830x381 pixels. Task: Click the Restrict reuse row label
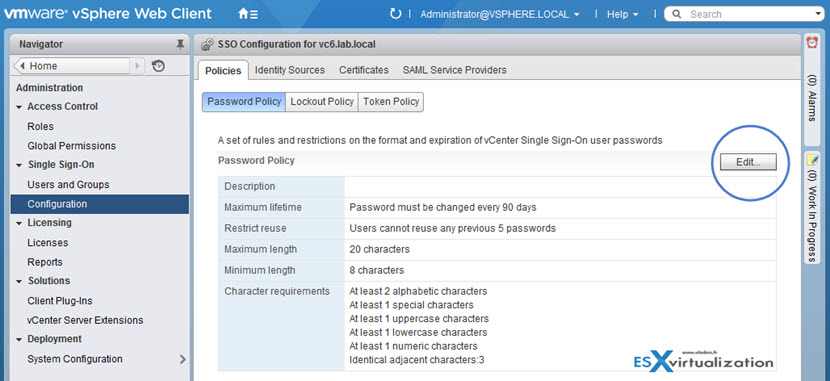(x=255, y=229)
